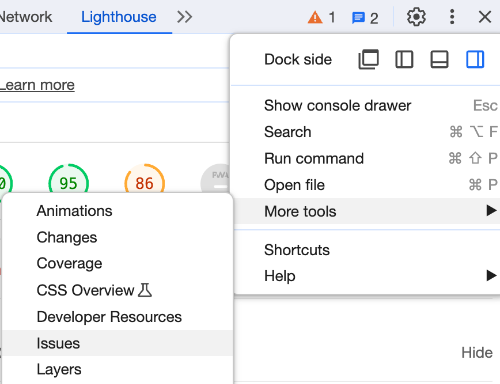Choose Open file menu item

(365, 185)
